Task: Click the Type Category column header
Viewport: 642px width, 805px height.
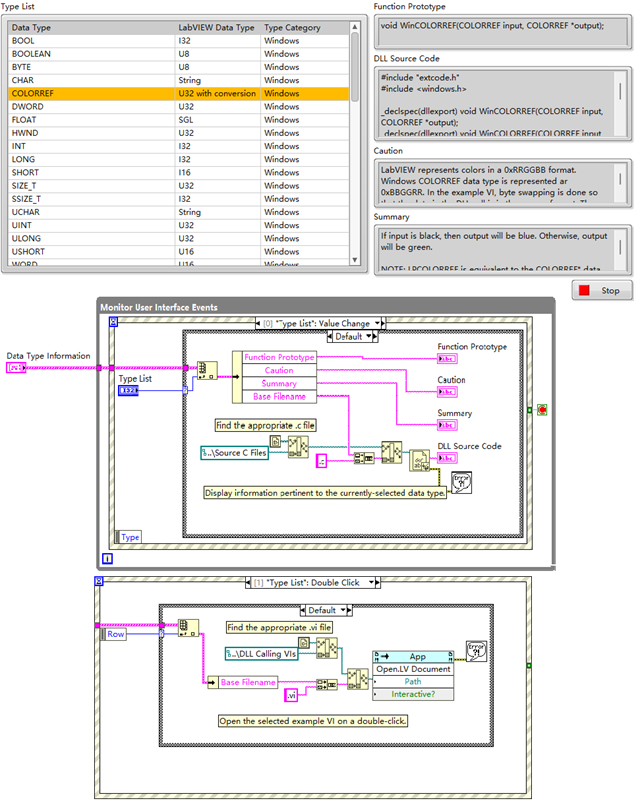Action: click(305, 28)
